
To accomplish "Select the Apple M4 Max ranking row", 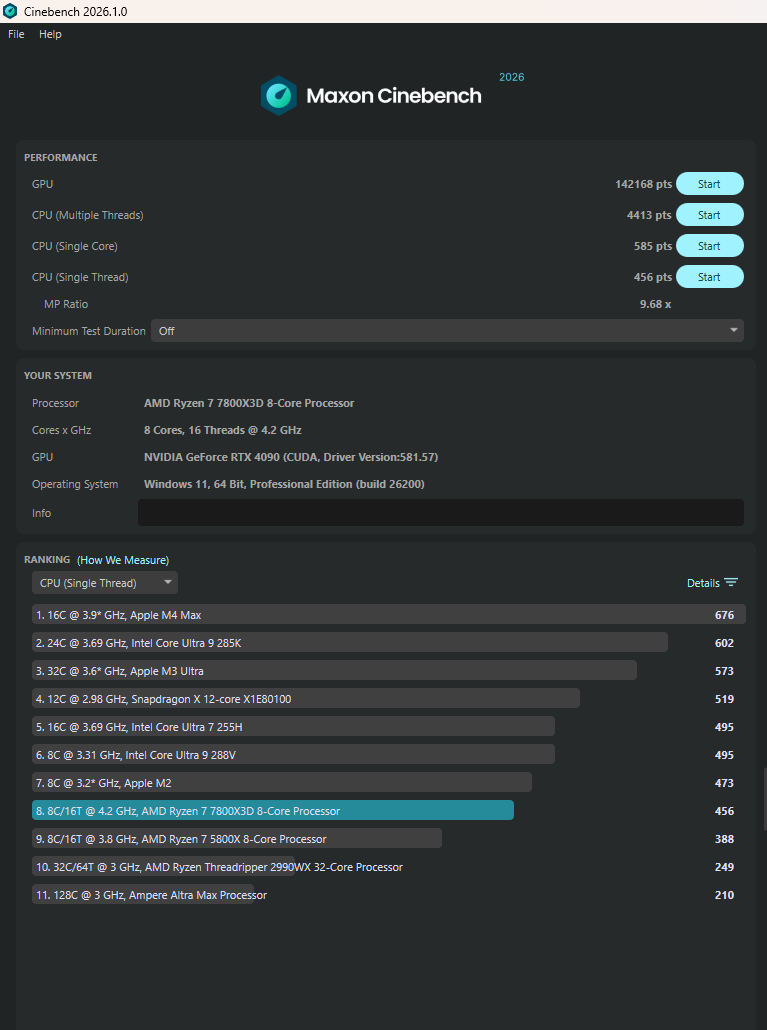I will (x=389, y=615).
